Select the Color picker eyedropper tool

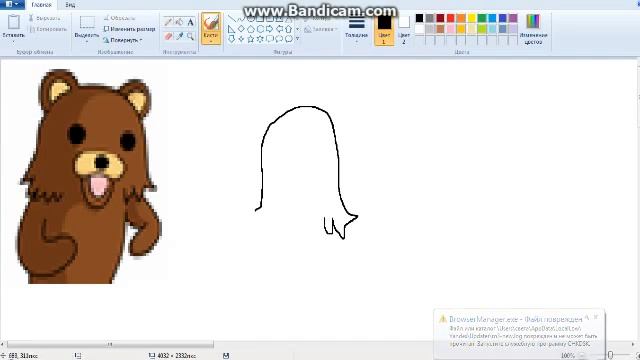click(x=179, y=36)
